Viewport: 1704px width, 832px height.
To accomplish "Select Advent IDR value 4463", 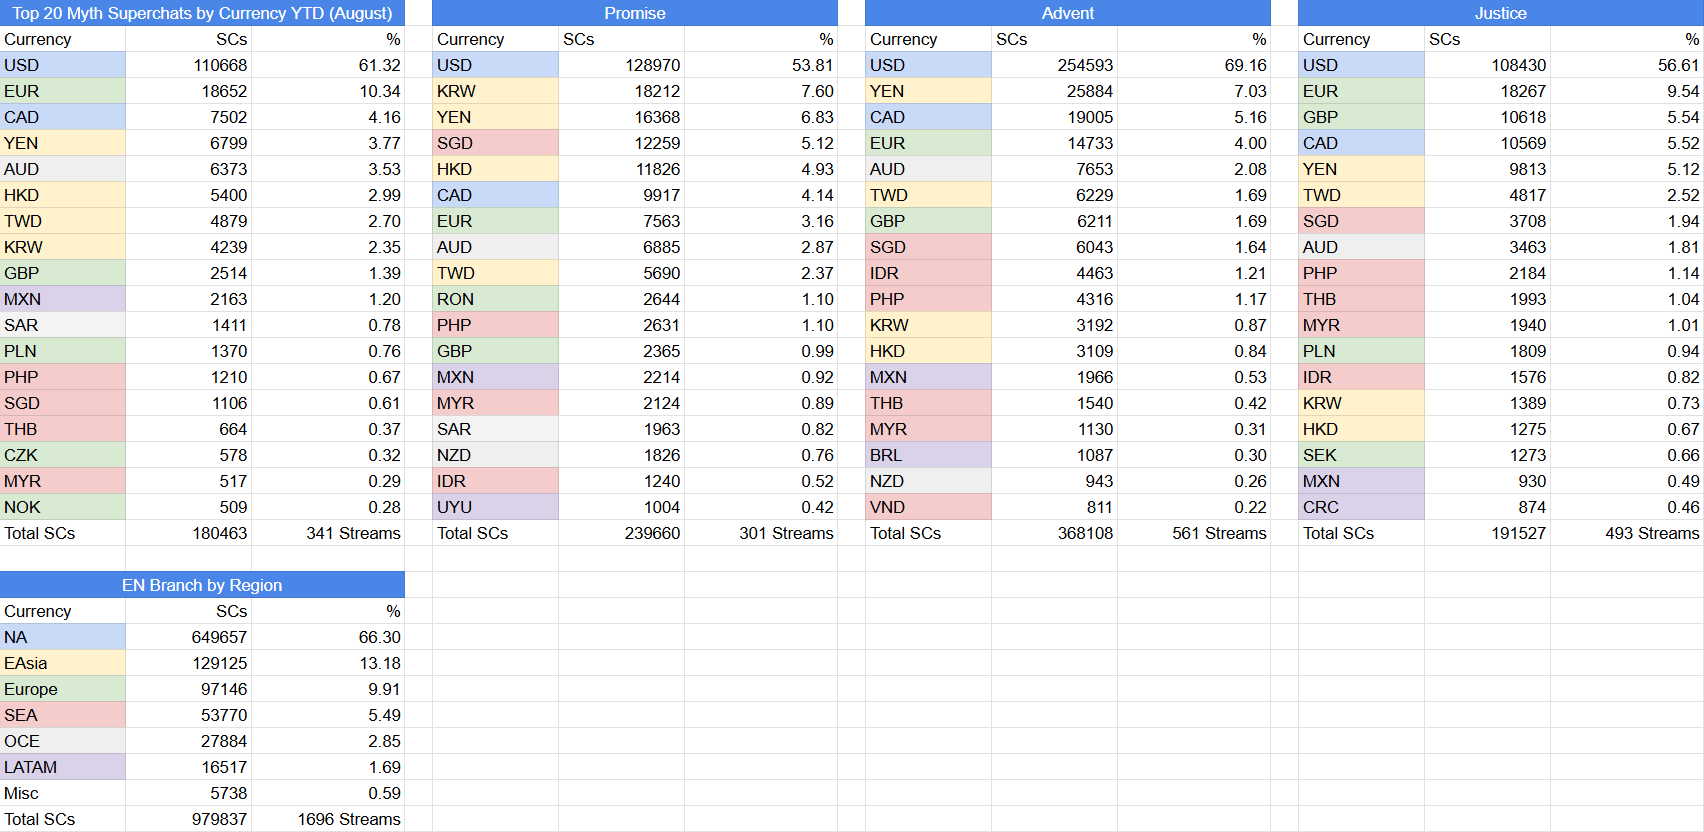I will (x=1055, y=273).
